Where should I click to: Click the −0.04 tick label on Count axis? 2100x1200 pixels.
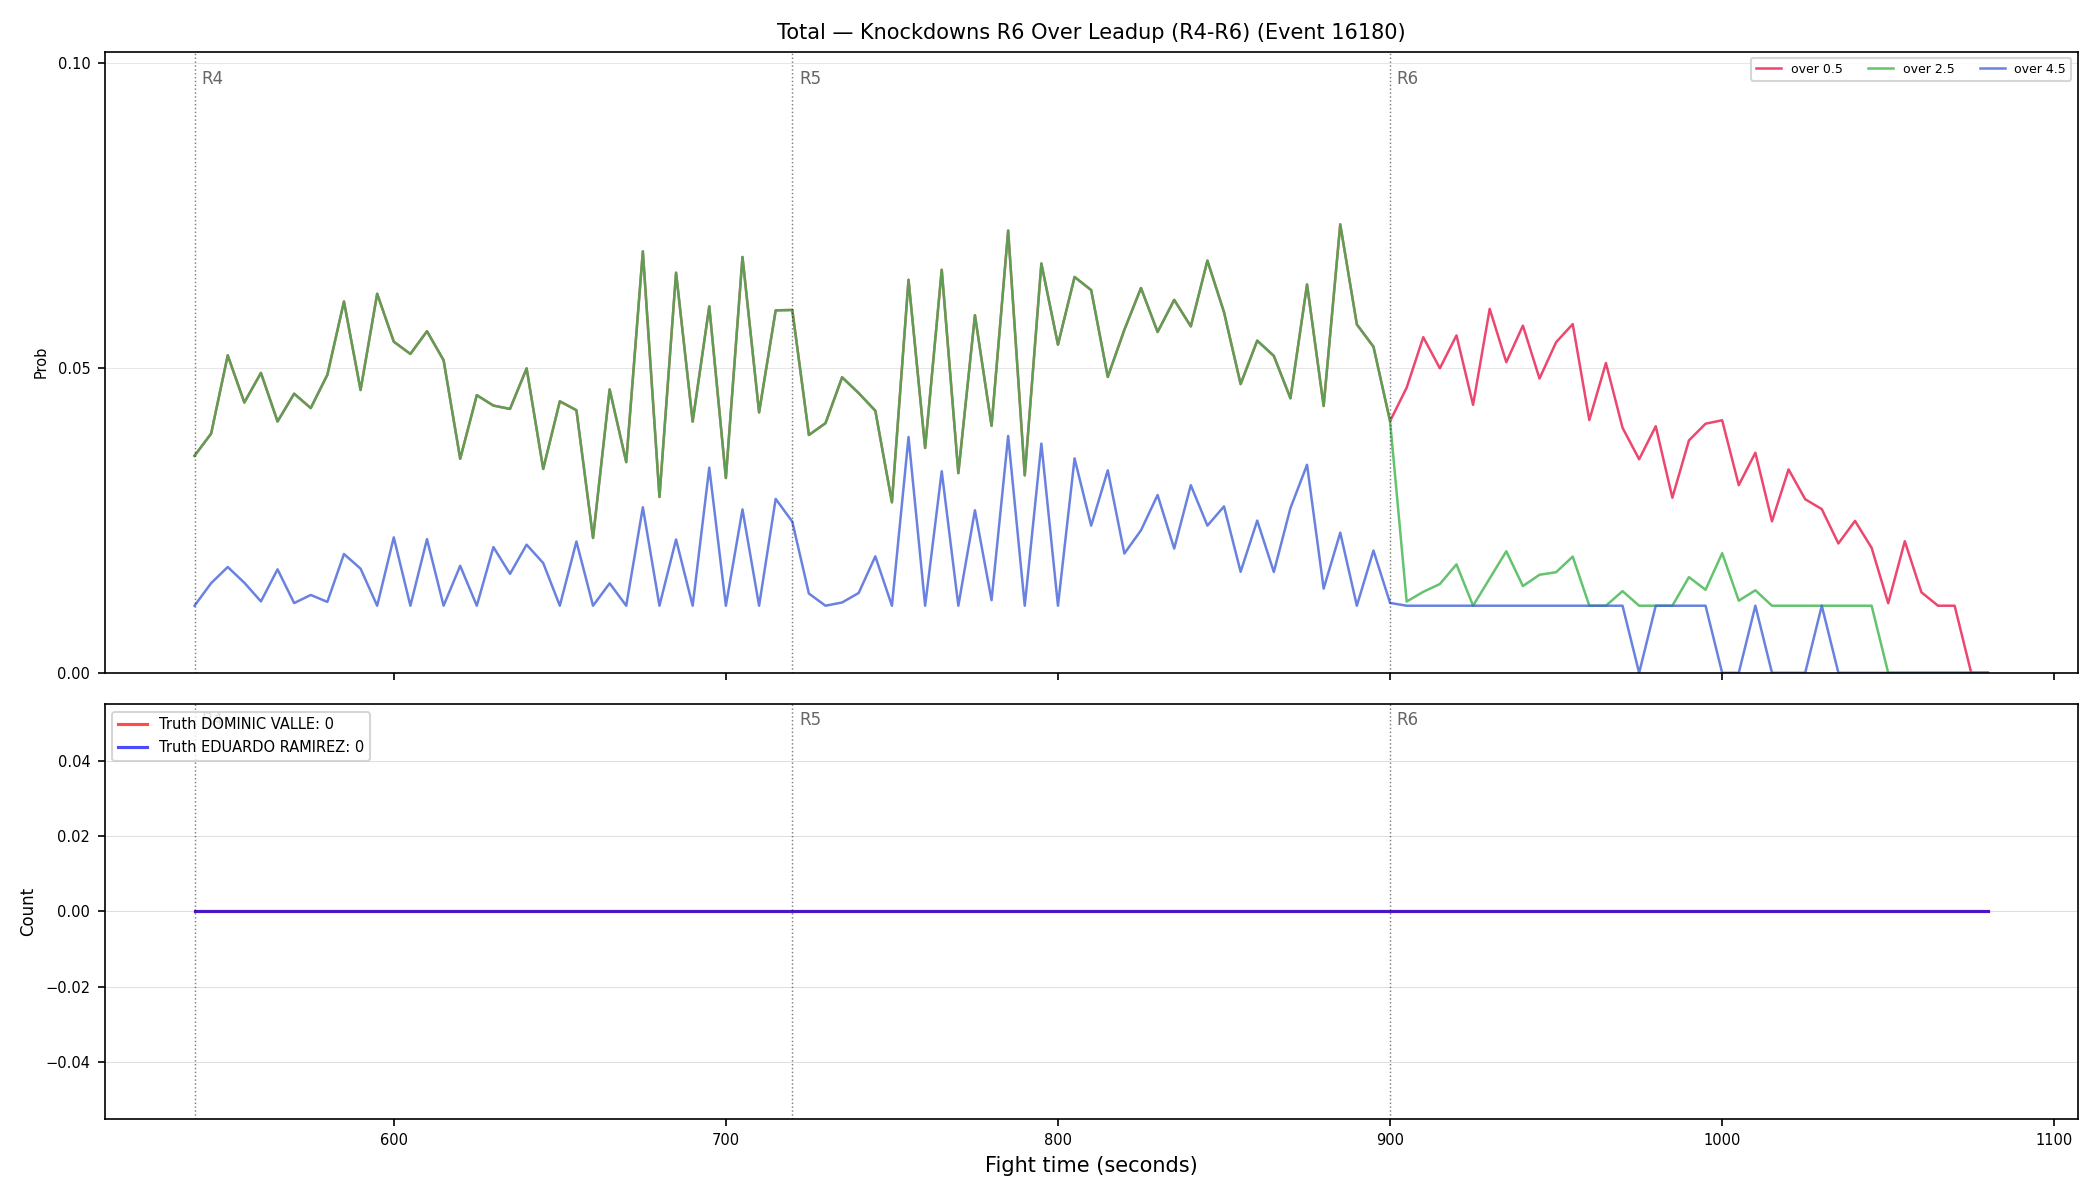[68, 1063]
